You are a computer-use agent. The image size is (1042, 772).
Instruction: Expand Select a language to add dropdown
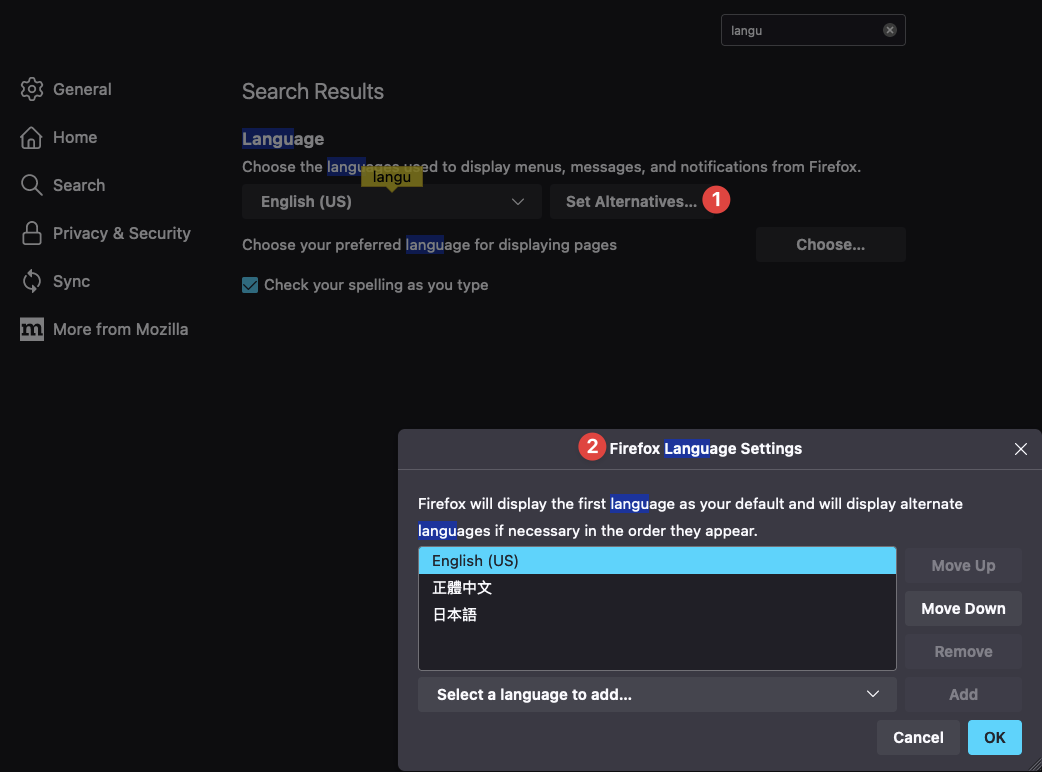[657, 694]
